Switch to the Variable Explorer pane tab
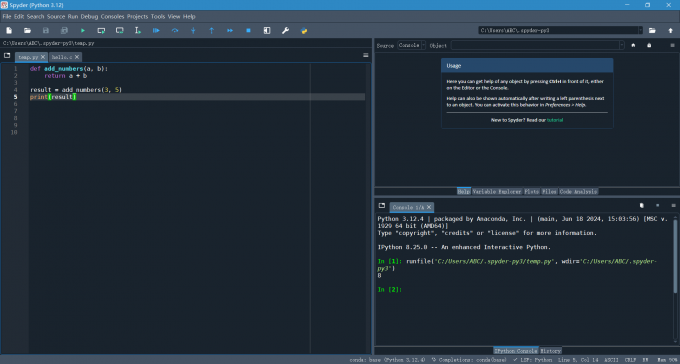Screen dimensions: 680x364 click(x=497, y=191)
